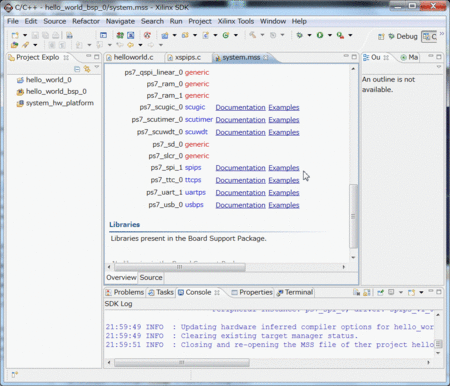Screen dimensions: 450x386
Task: Click the New wizard icon in the toolbar
Action: [15, 35]
